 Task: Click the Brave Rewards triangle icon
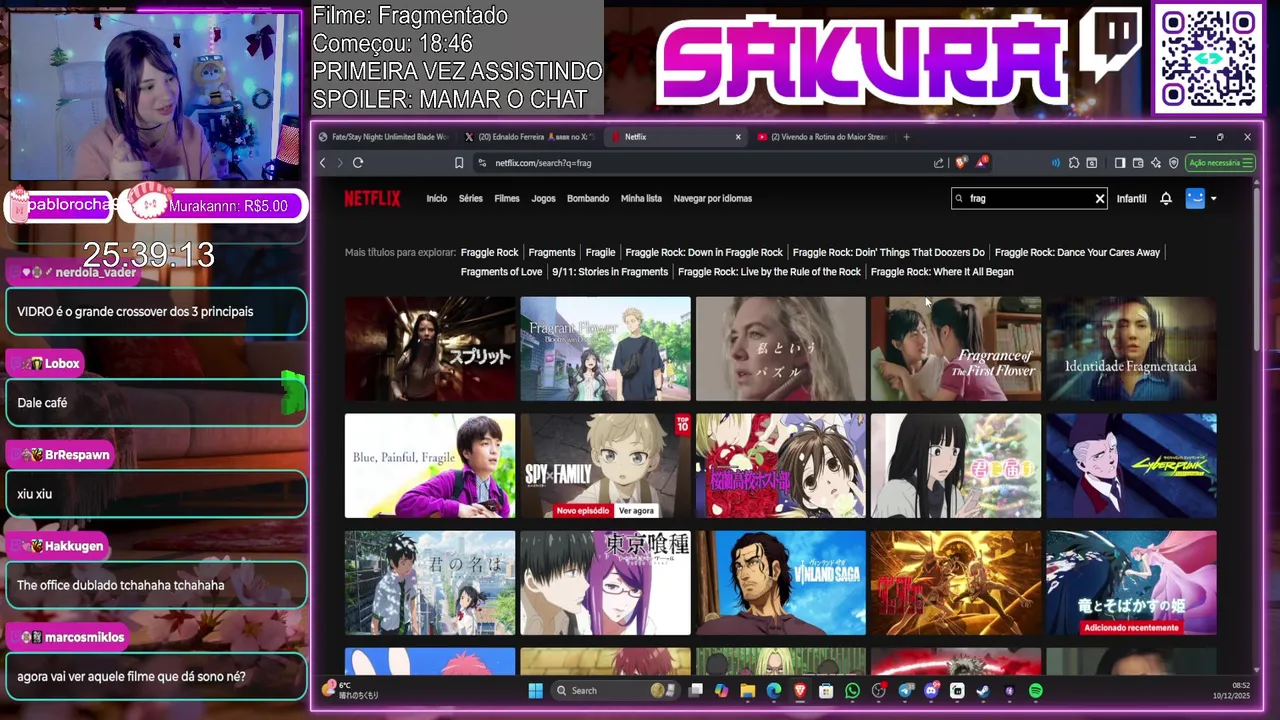tap(981, 163)
